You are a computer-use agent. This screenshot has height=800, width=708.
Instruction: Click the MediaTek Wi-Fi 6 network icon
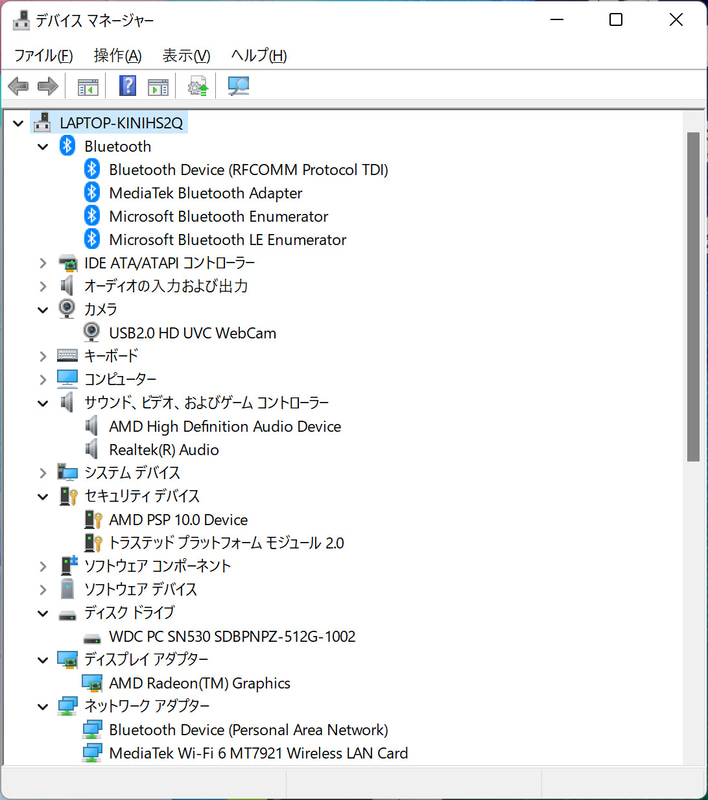(x=92, y=753)
